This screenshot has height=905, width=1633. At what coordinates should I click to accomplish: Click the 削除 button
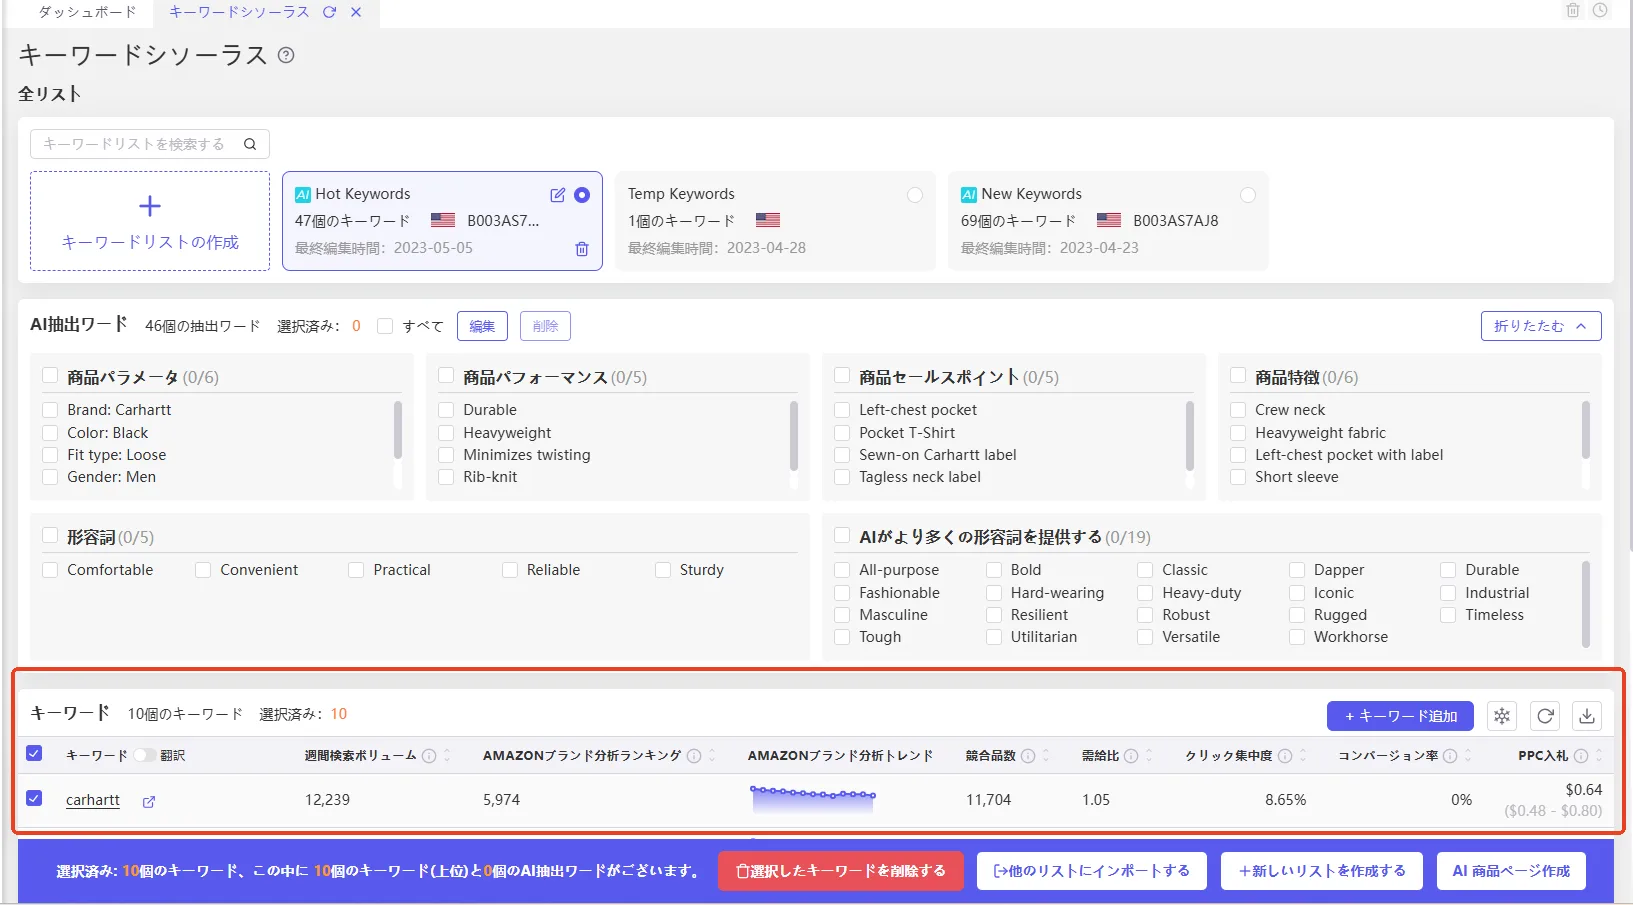coord(545,326)
